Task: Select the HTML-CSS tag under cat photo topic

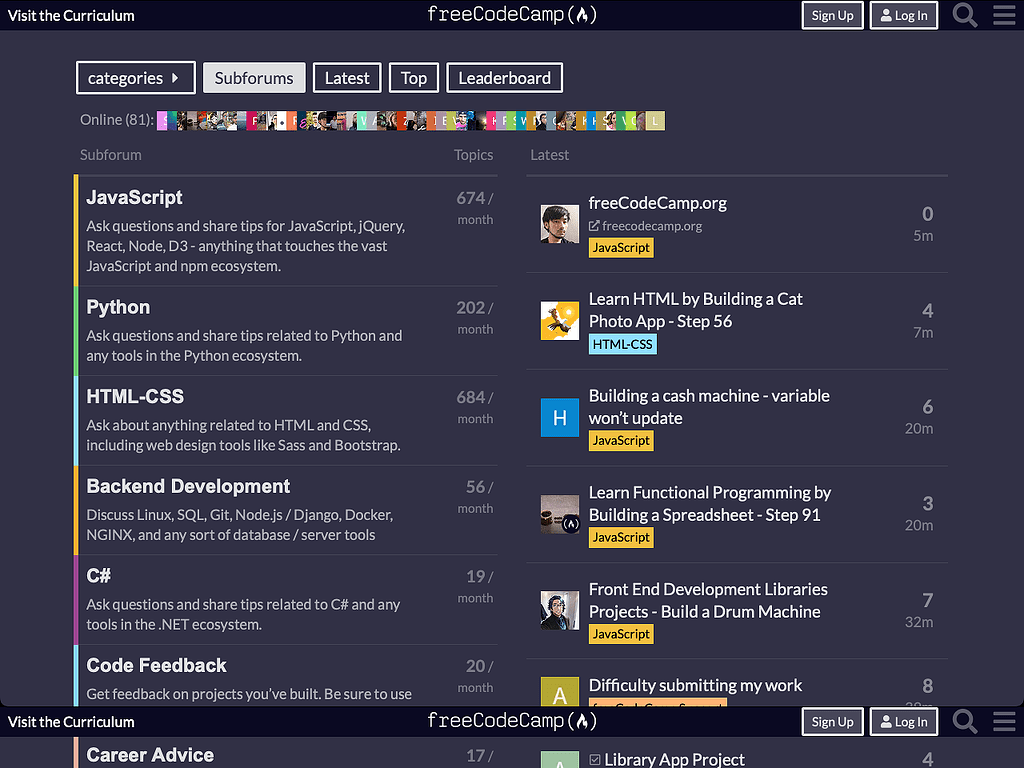Action: (x=622, y=343)
